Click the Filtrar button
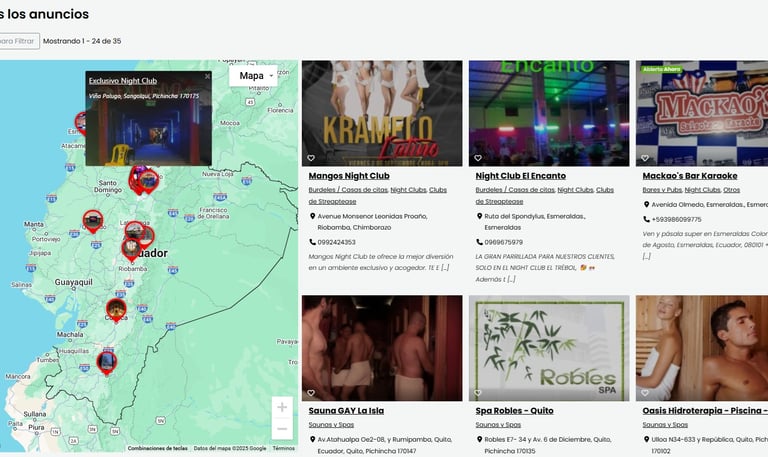768x457 pixels. (x=19, y=41)
